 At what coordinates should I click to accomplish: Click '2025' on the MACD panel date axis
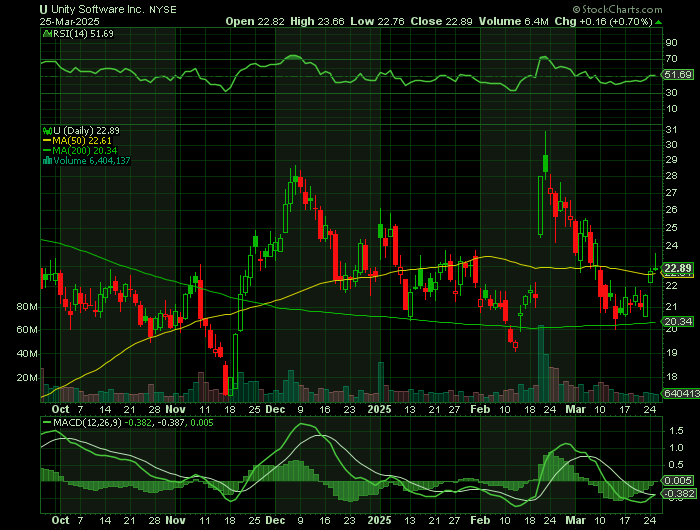point(379,521)
